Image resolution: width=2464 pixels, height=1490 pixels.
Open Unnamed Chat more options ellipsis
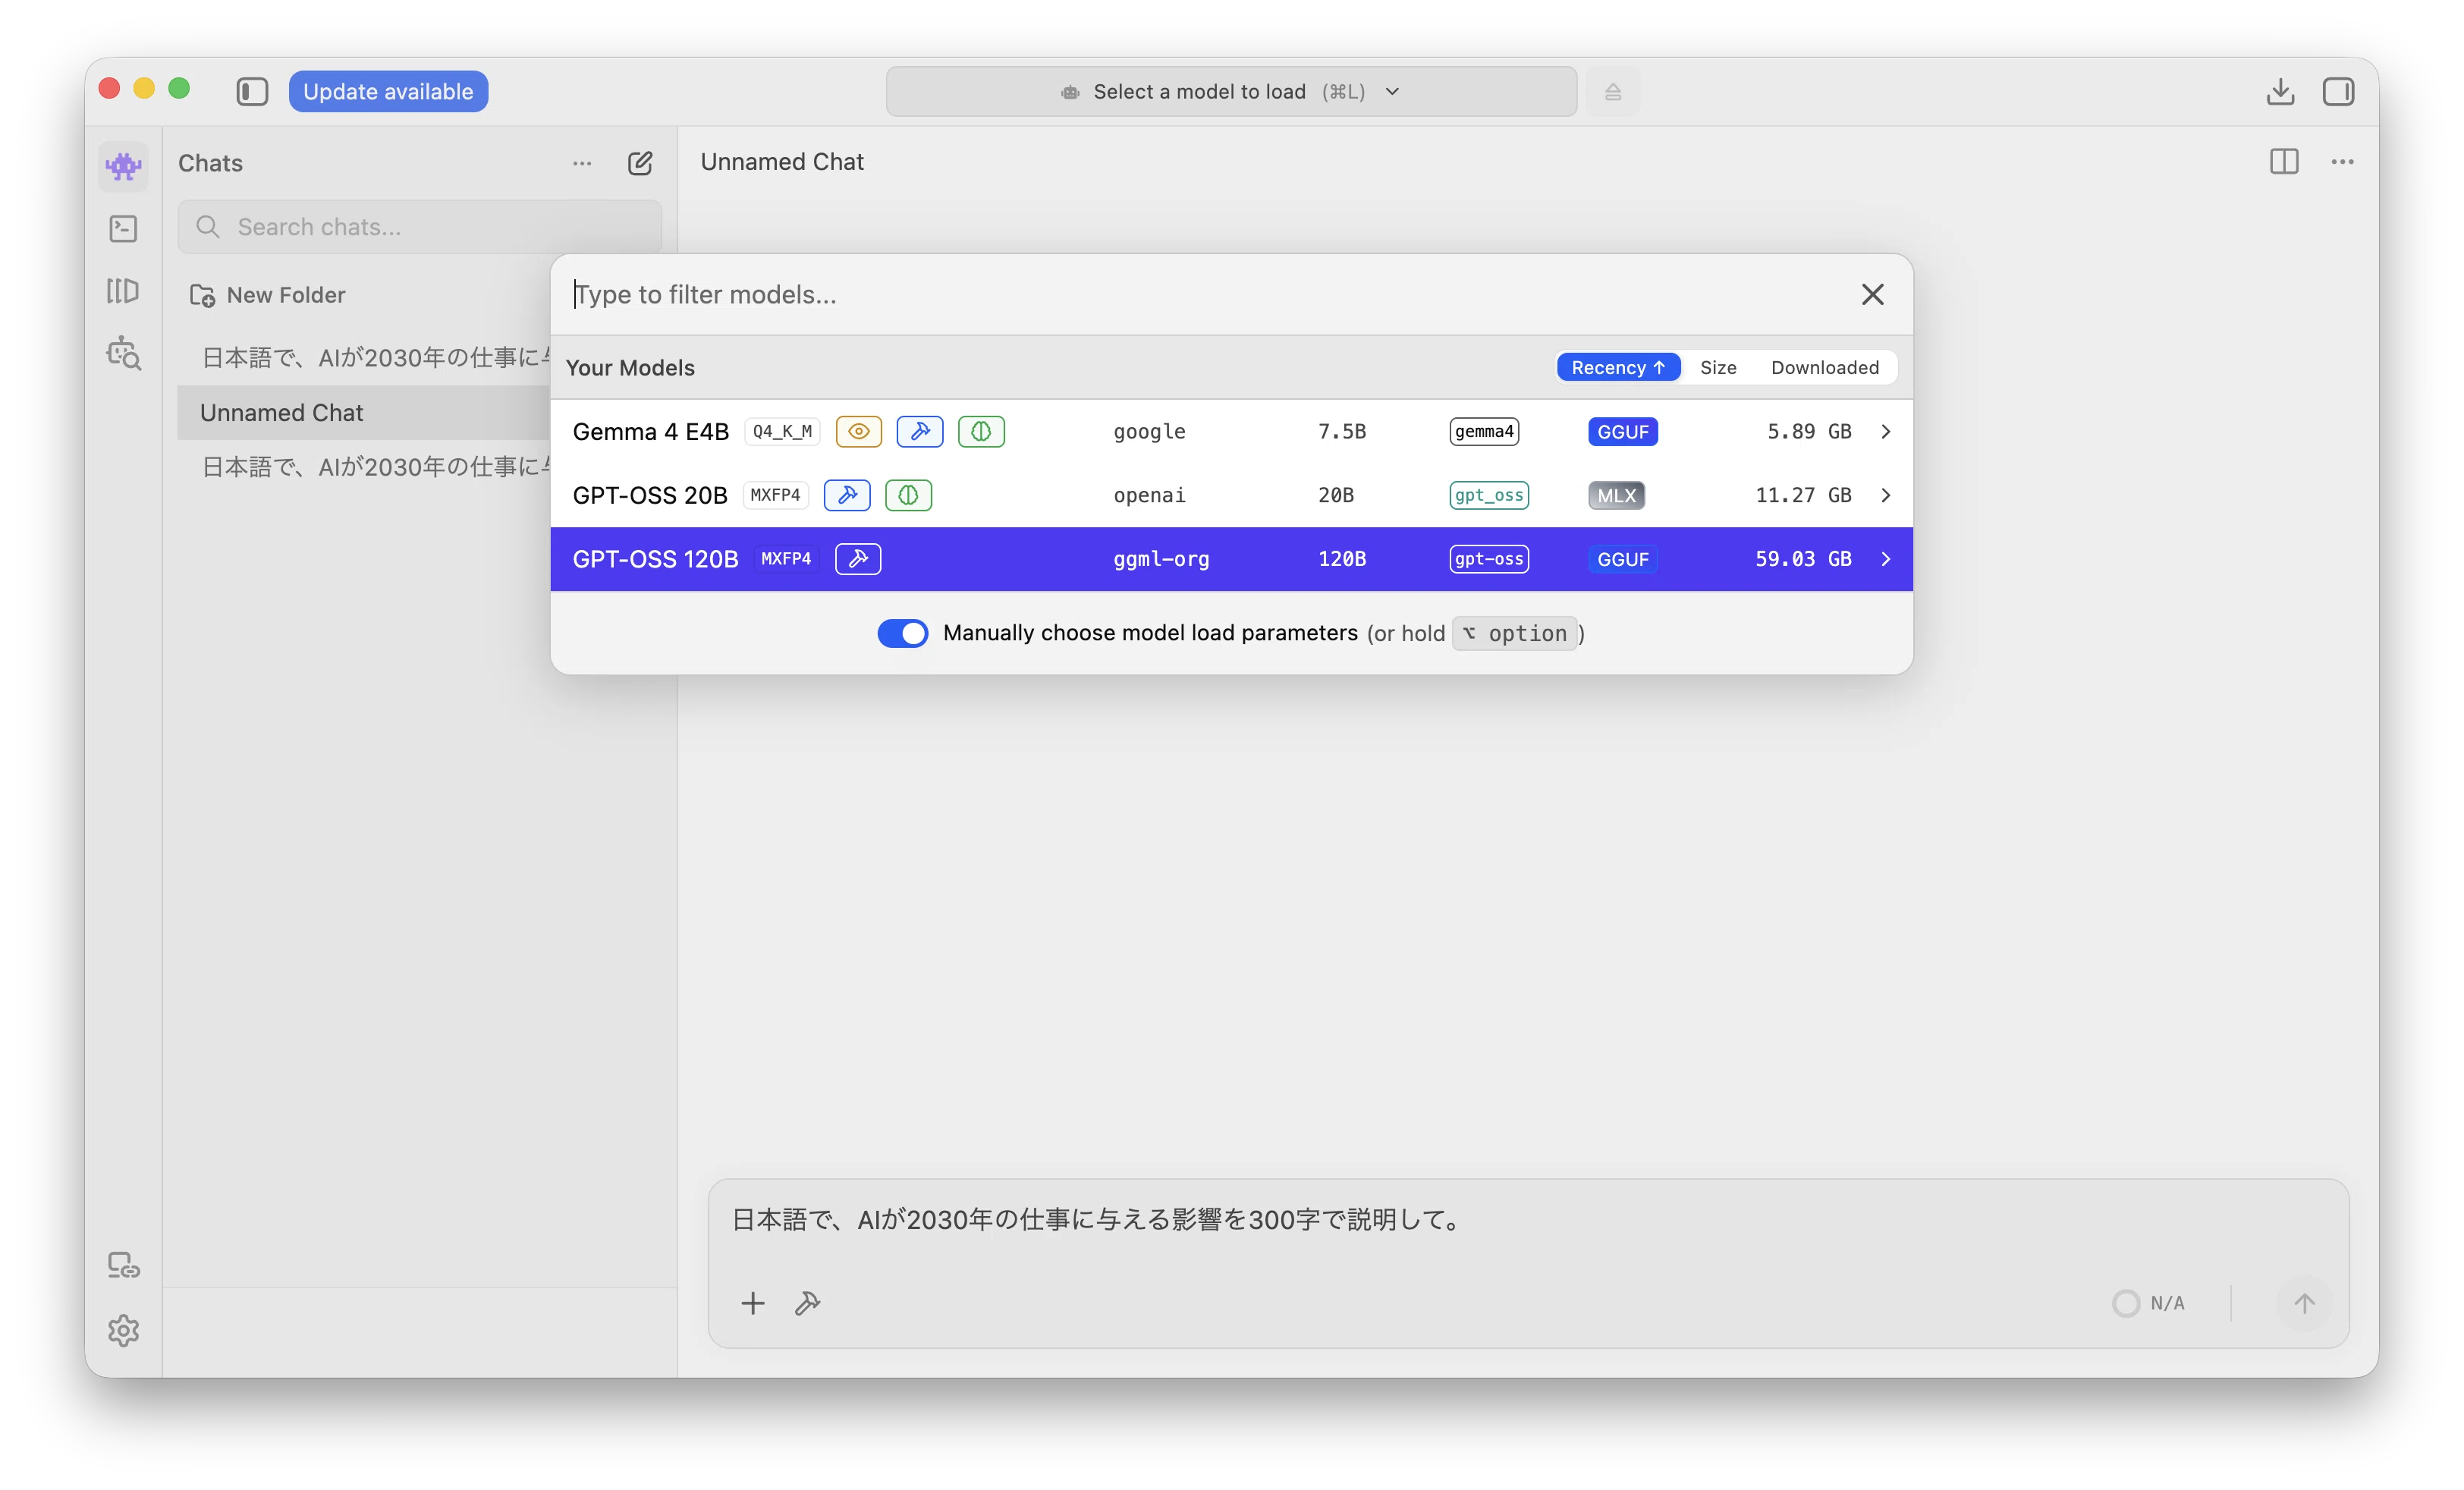[x=2341, y=161]
